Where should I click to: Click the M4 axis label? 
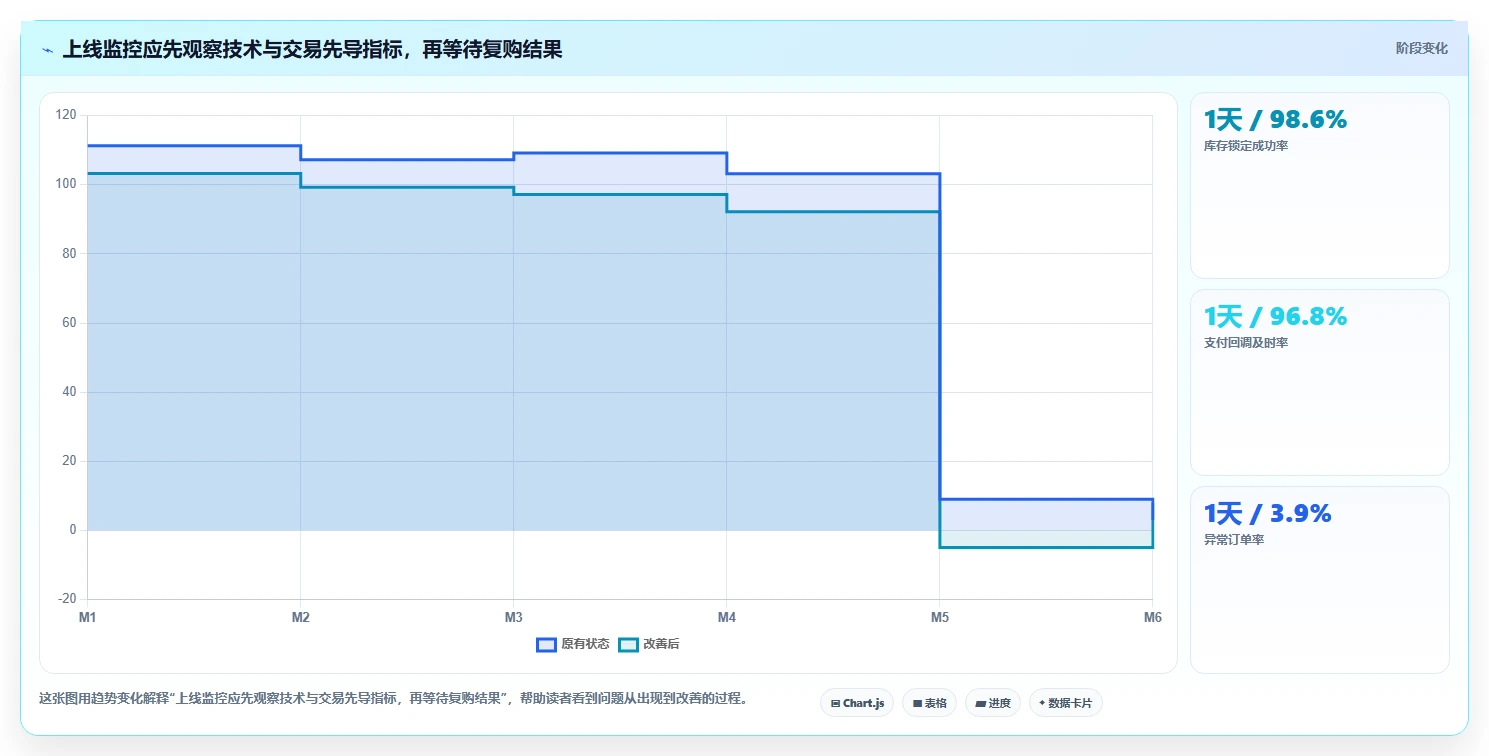coord(726,618)
